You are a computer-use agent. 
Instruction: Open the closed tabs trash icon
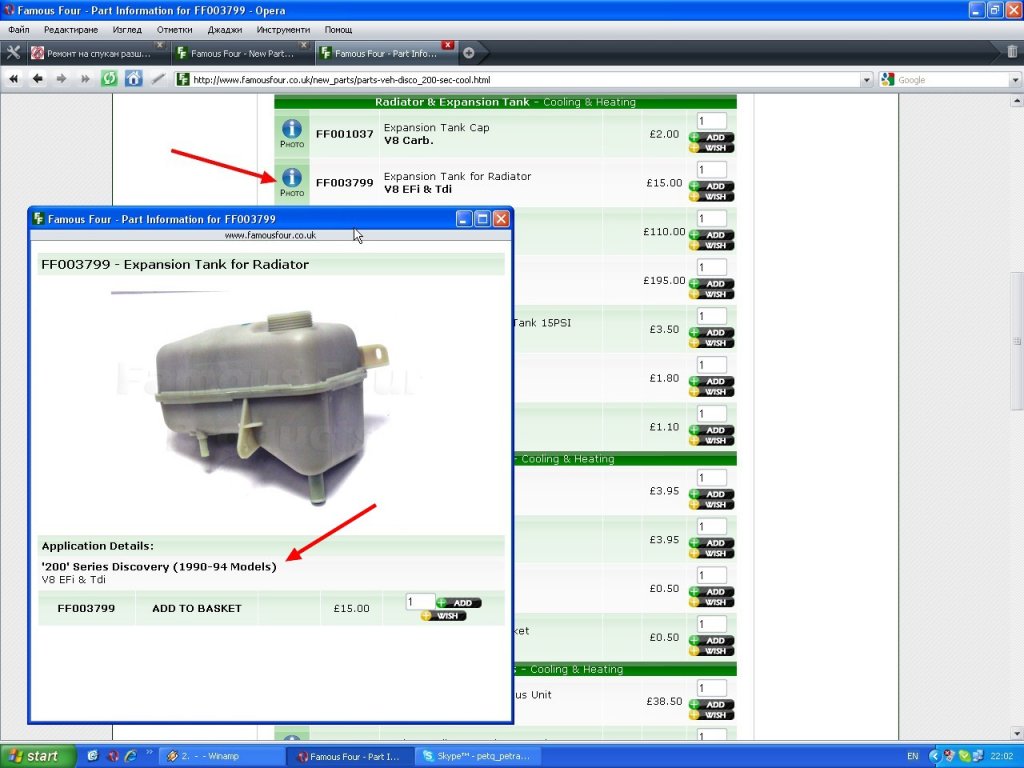[x=1012, y=53]
